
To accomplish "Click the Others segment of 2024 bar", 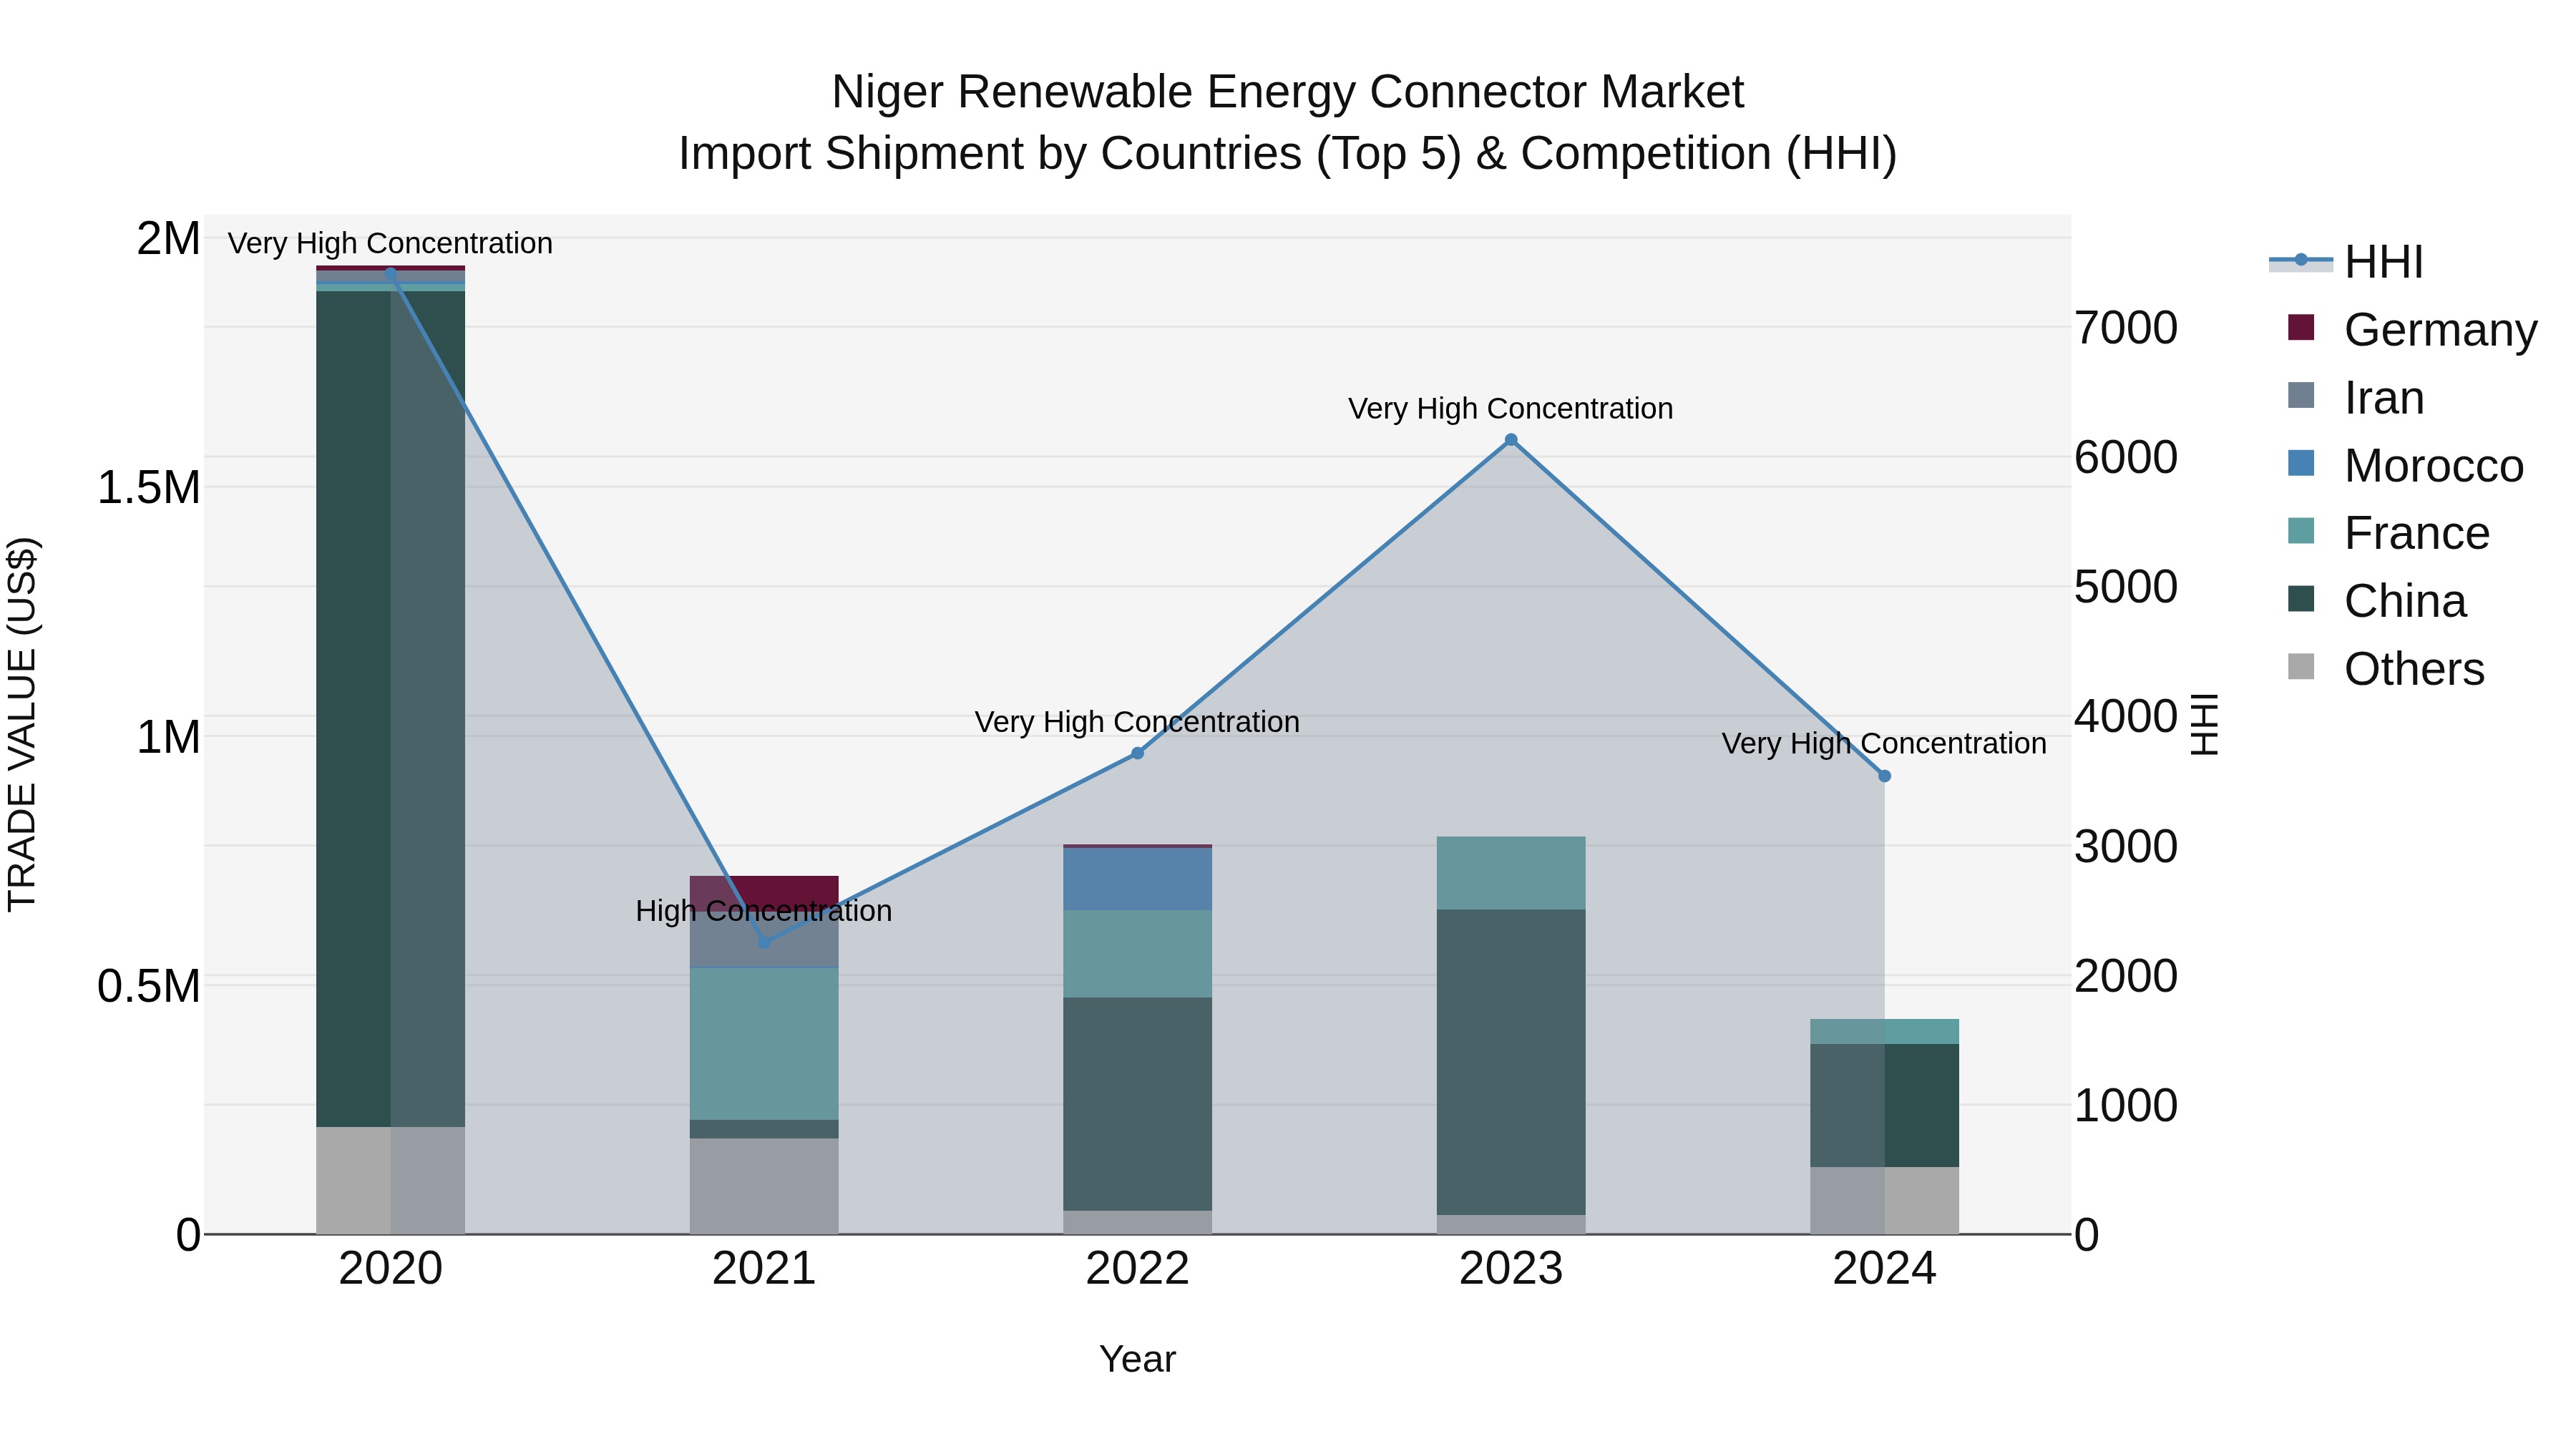I will pyautogui.click(x=1885, y=1200).
